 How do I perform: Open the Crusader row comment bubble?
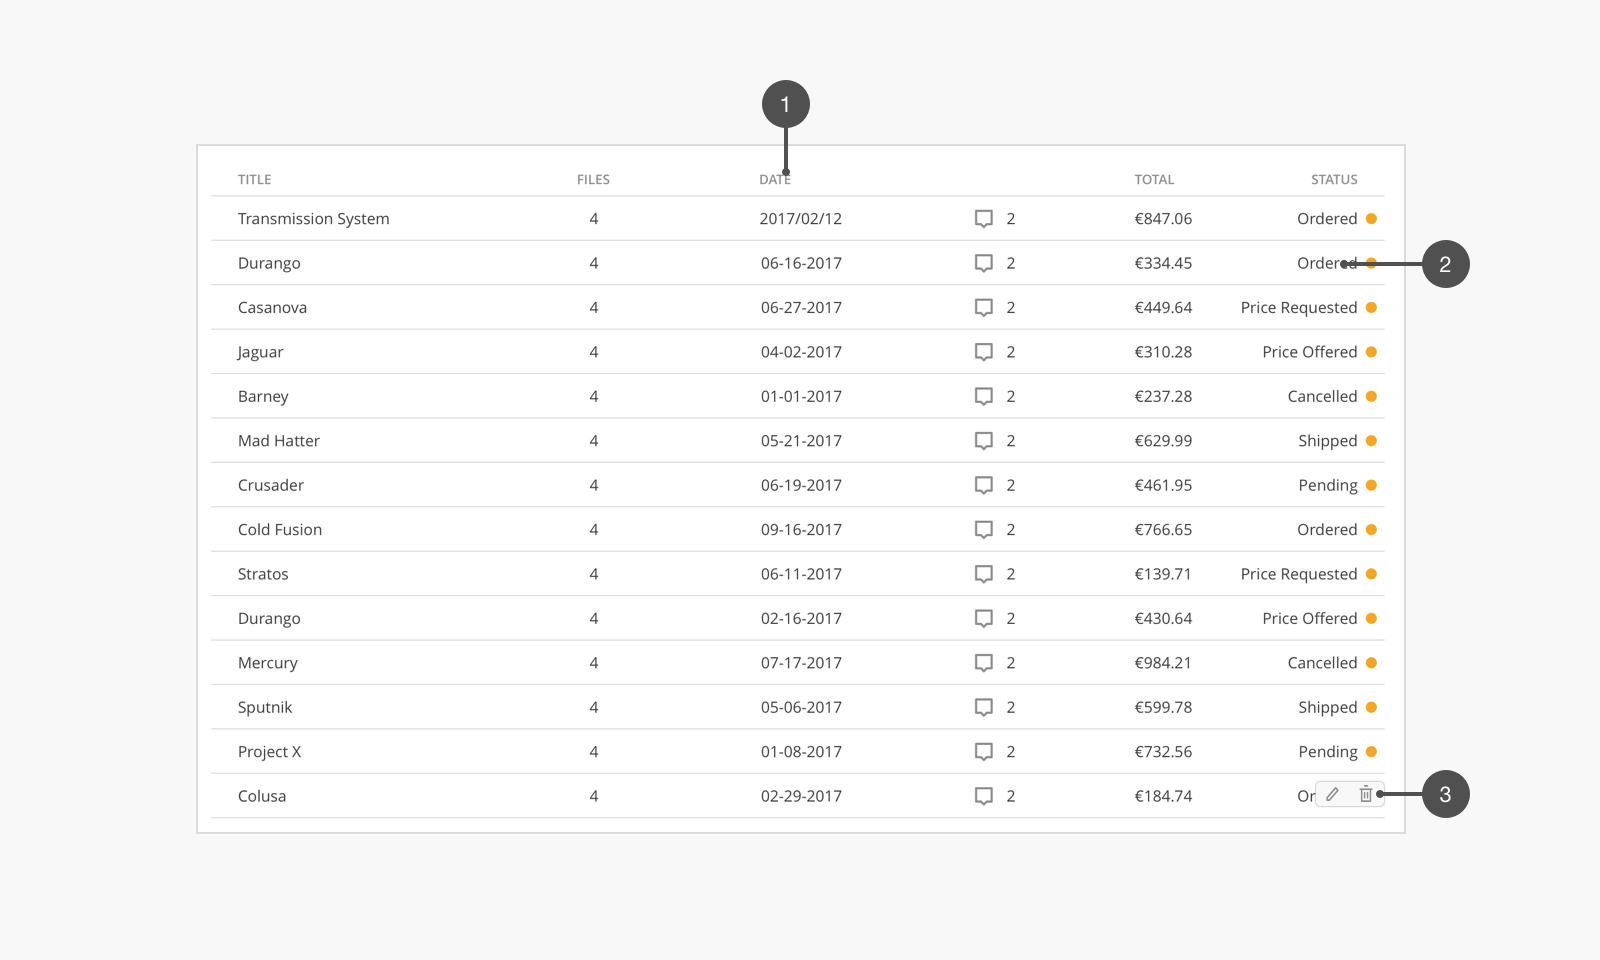(x=984, y=485)
